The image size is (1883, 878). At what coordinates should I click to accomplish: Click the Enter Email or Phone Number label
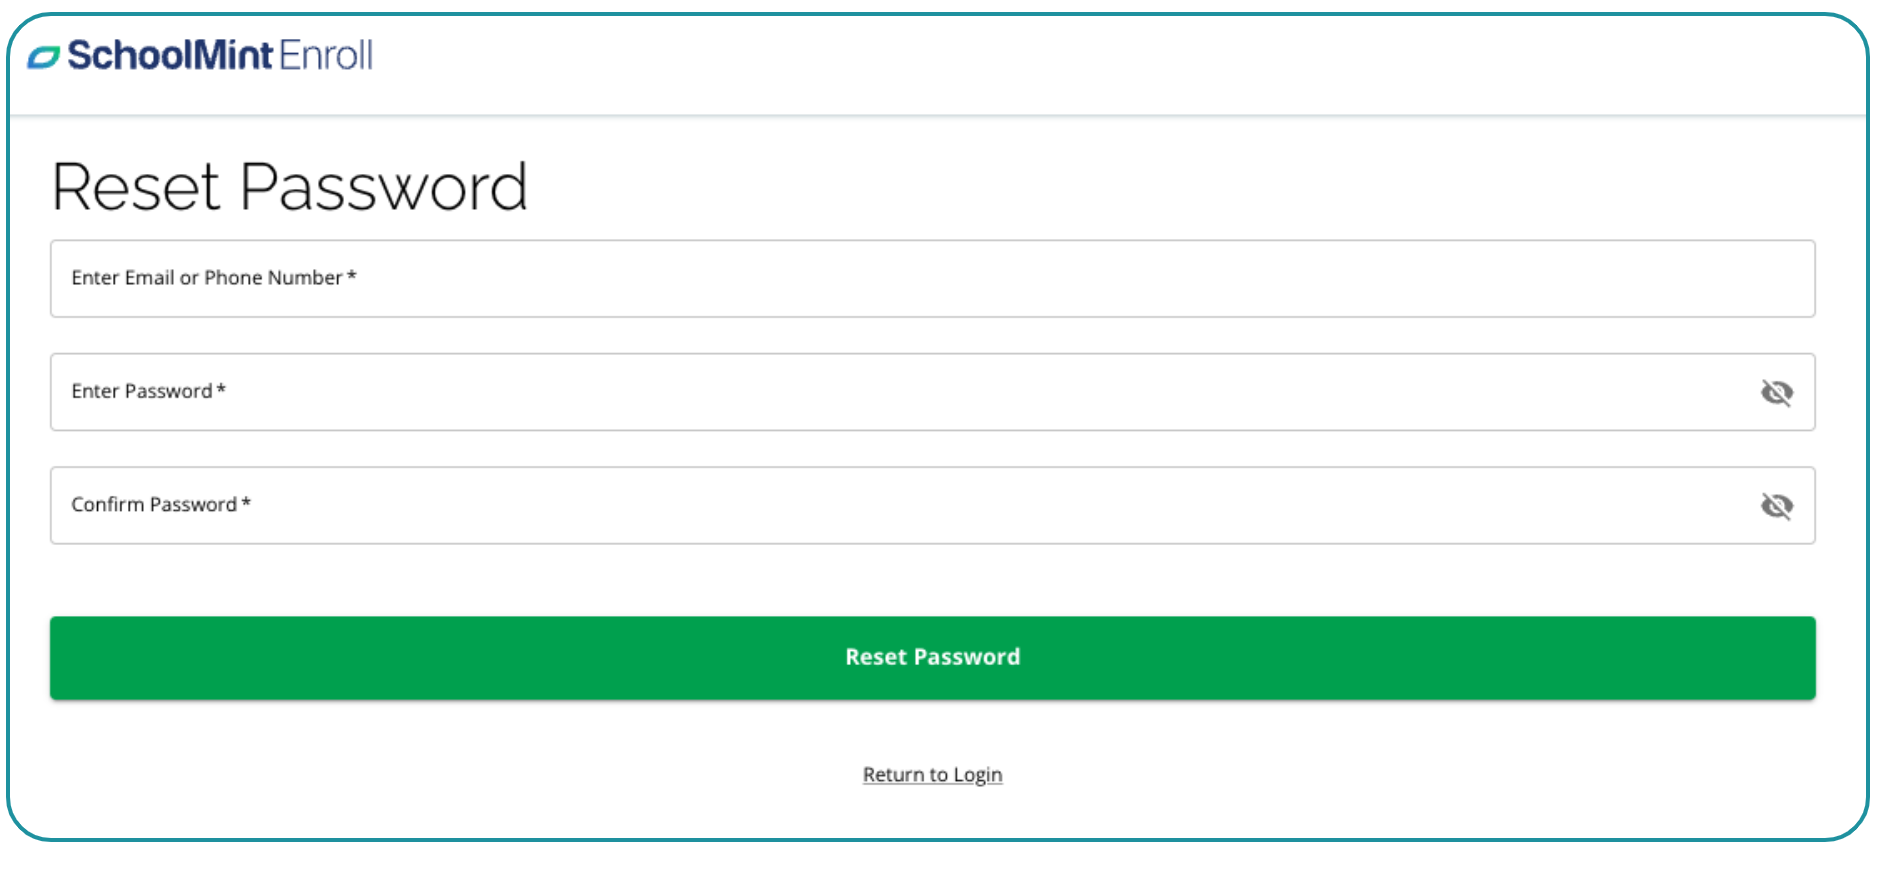pyautogui.click(x=206, y=278)
